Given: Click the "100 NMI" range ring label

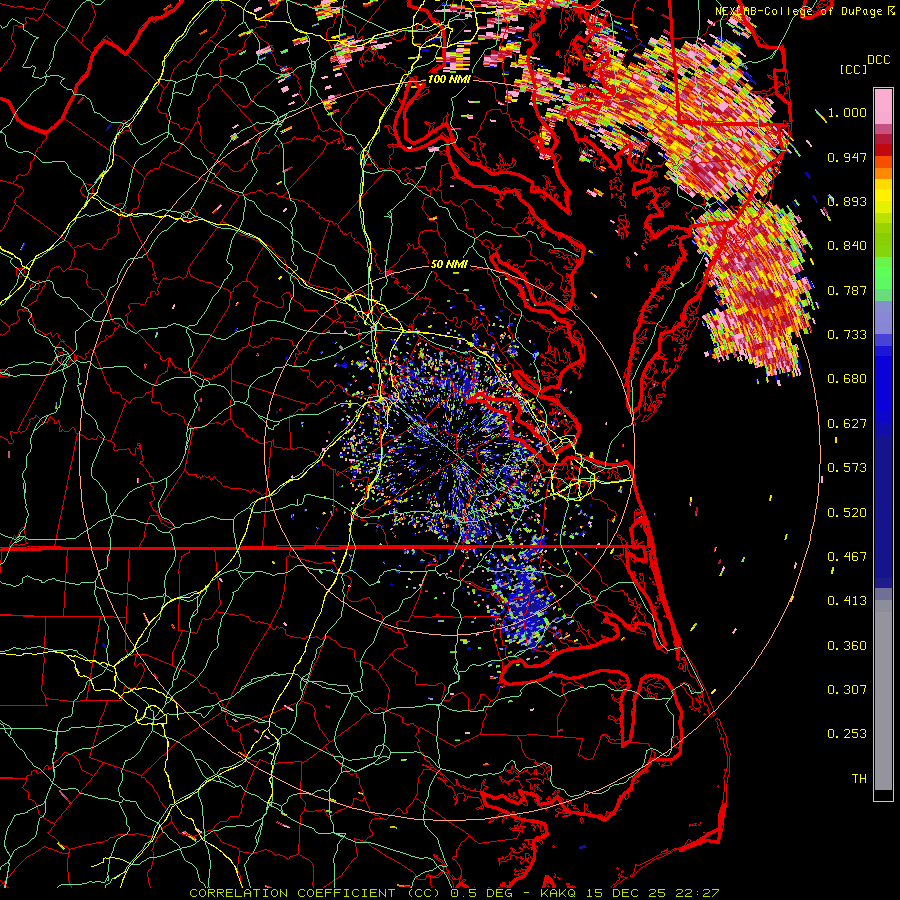Looking at the screenshot, I should [x=449, y=79].
